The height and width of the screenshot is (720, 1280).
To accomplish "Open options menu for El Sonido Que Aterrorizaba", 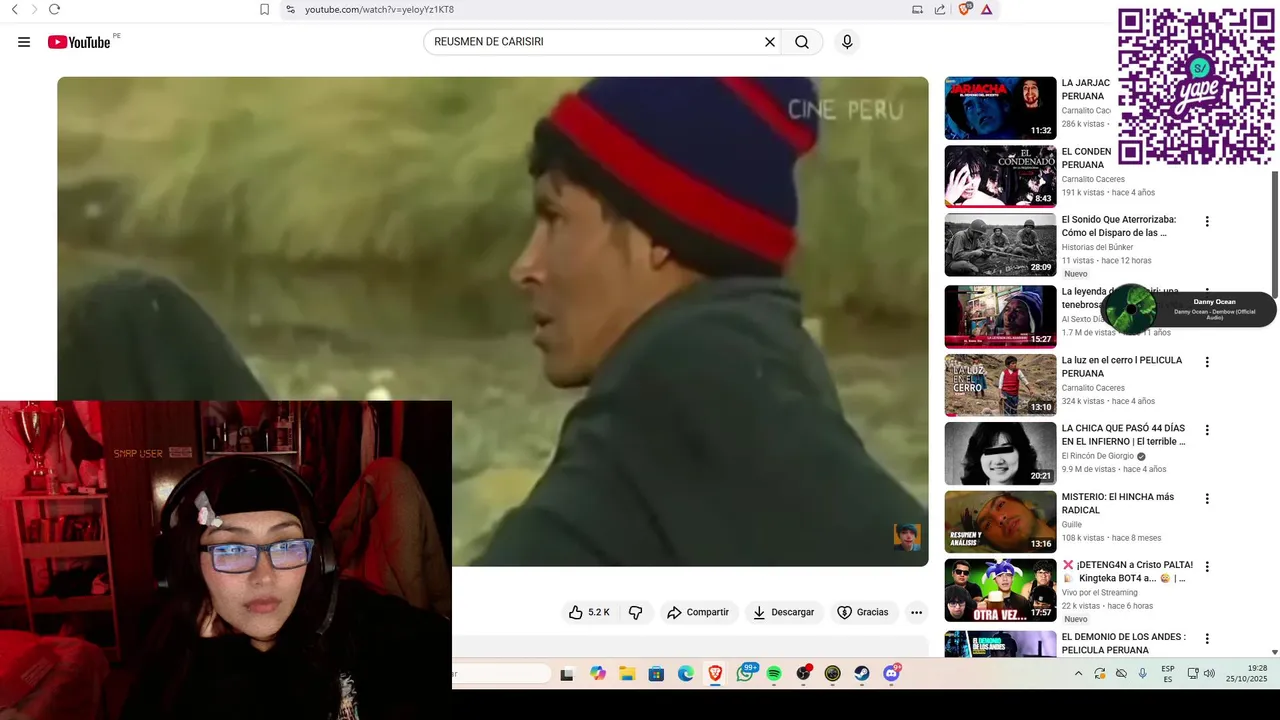I will pos(1207,222).
